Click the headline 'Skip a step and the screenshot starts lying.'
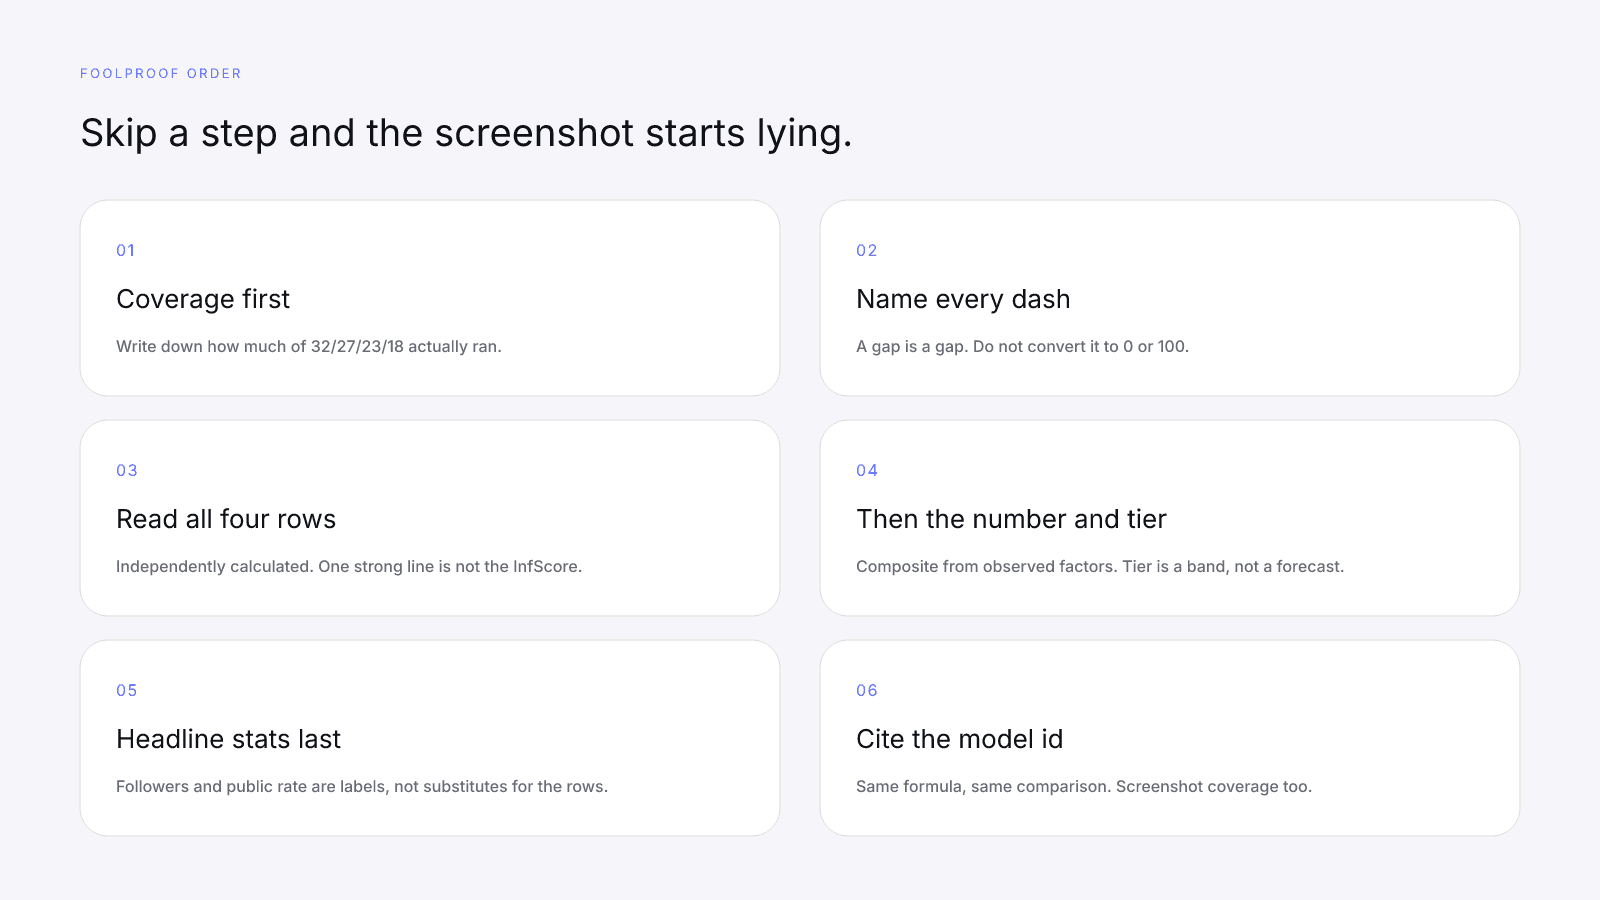The image size is (1600, 900). pos(466,133)
